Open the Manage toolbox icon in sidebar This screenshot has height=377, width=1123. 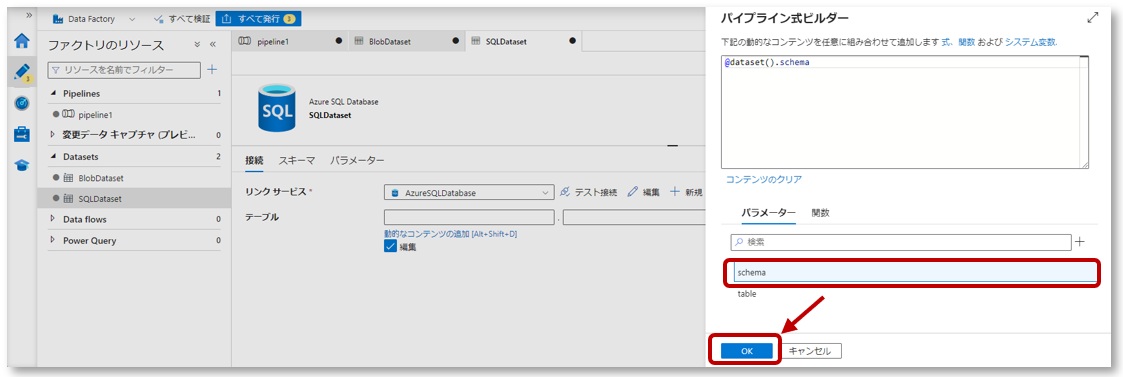click(x=22, y=134)
